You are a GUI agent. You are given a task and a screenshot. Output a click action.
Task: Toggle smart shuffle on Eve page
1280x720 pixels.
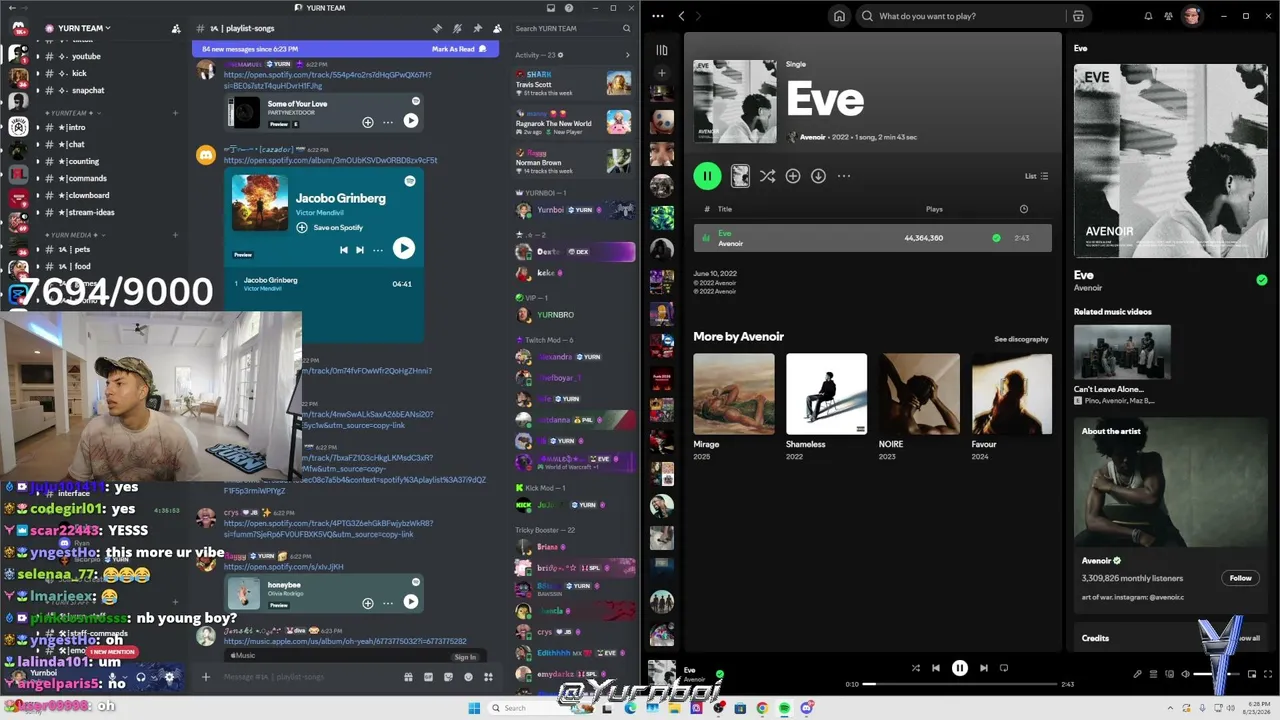point(767,176)
